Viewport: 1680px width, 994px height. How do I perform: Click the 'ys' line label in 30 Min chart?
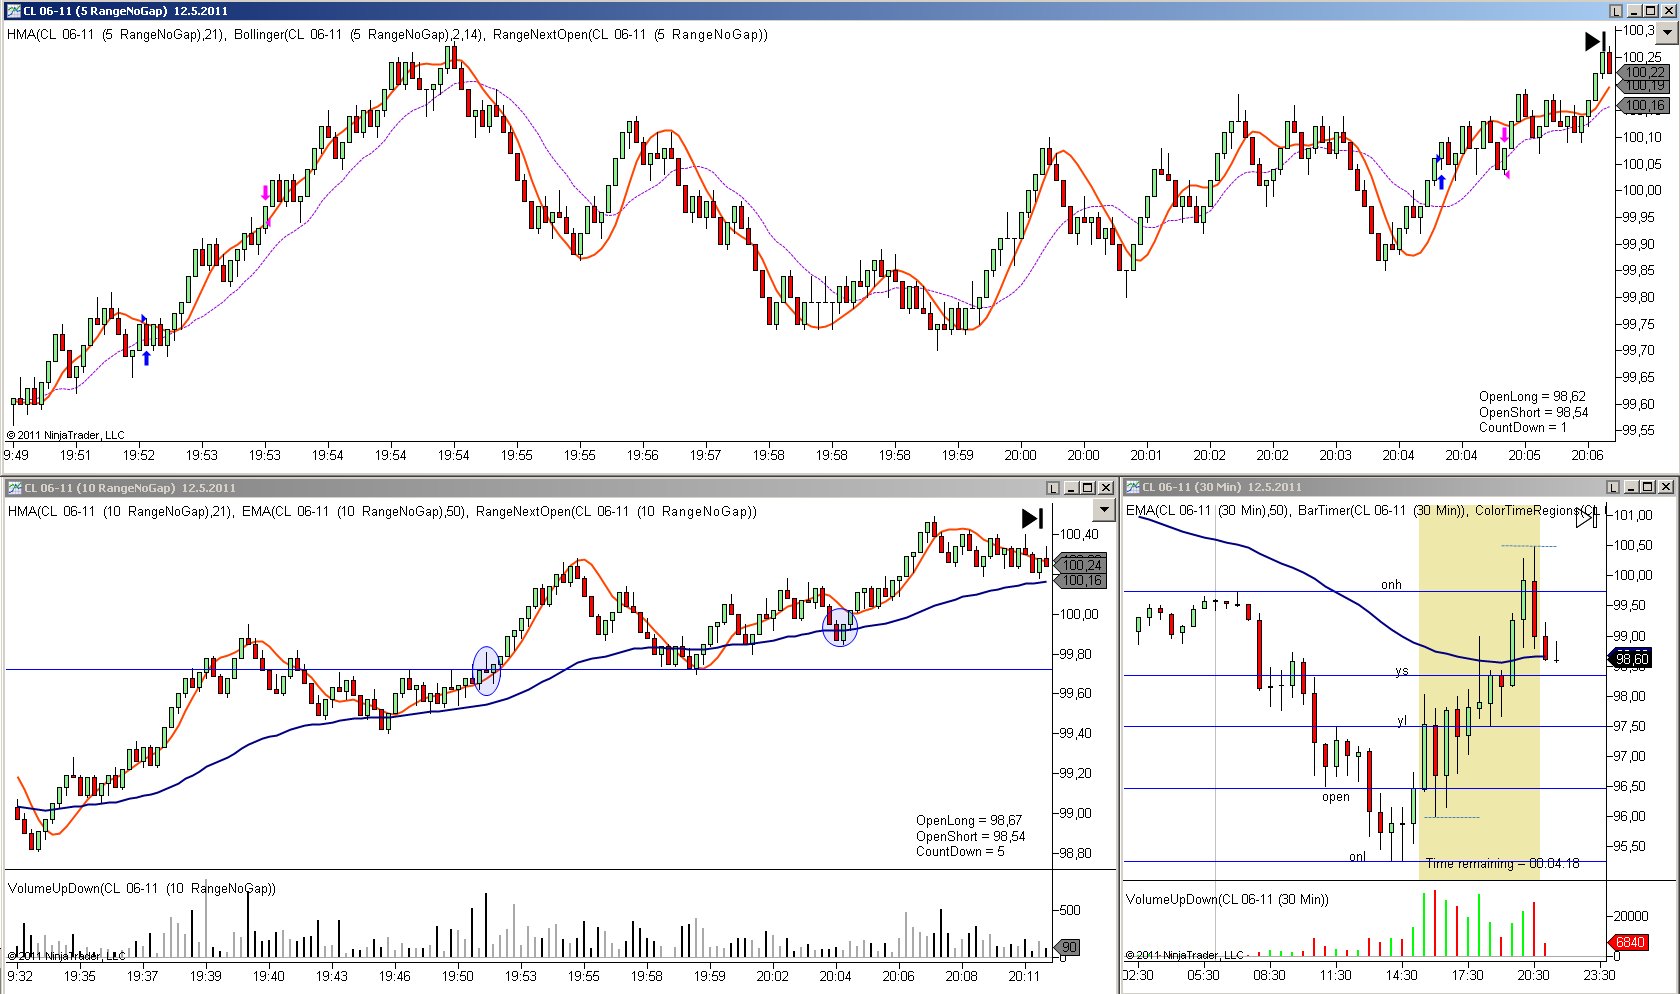pos(1401,671)
